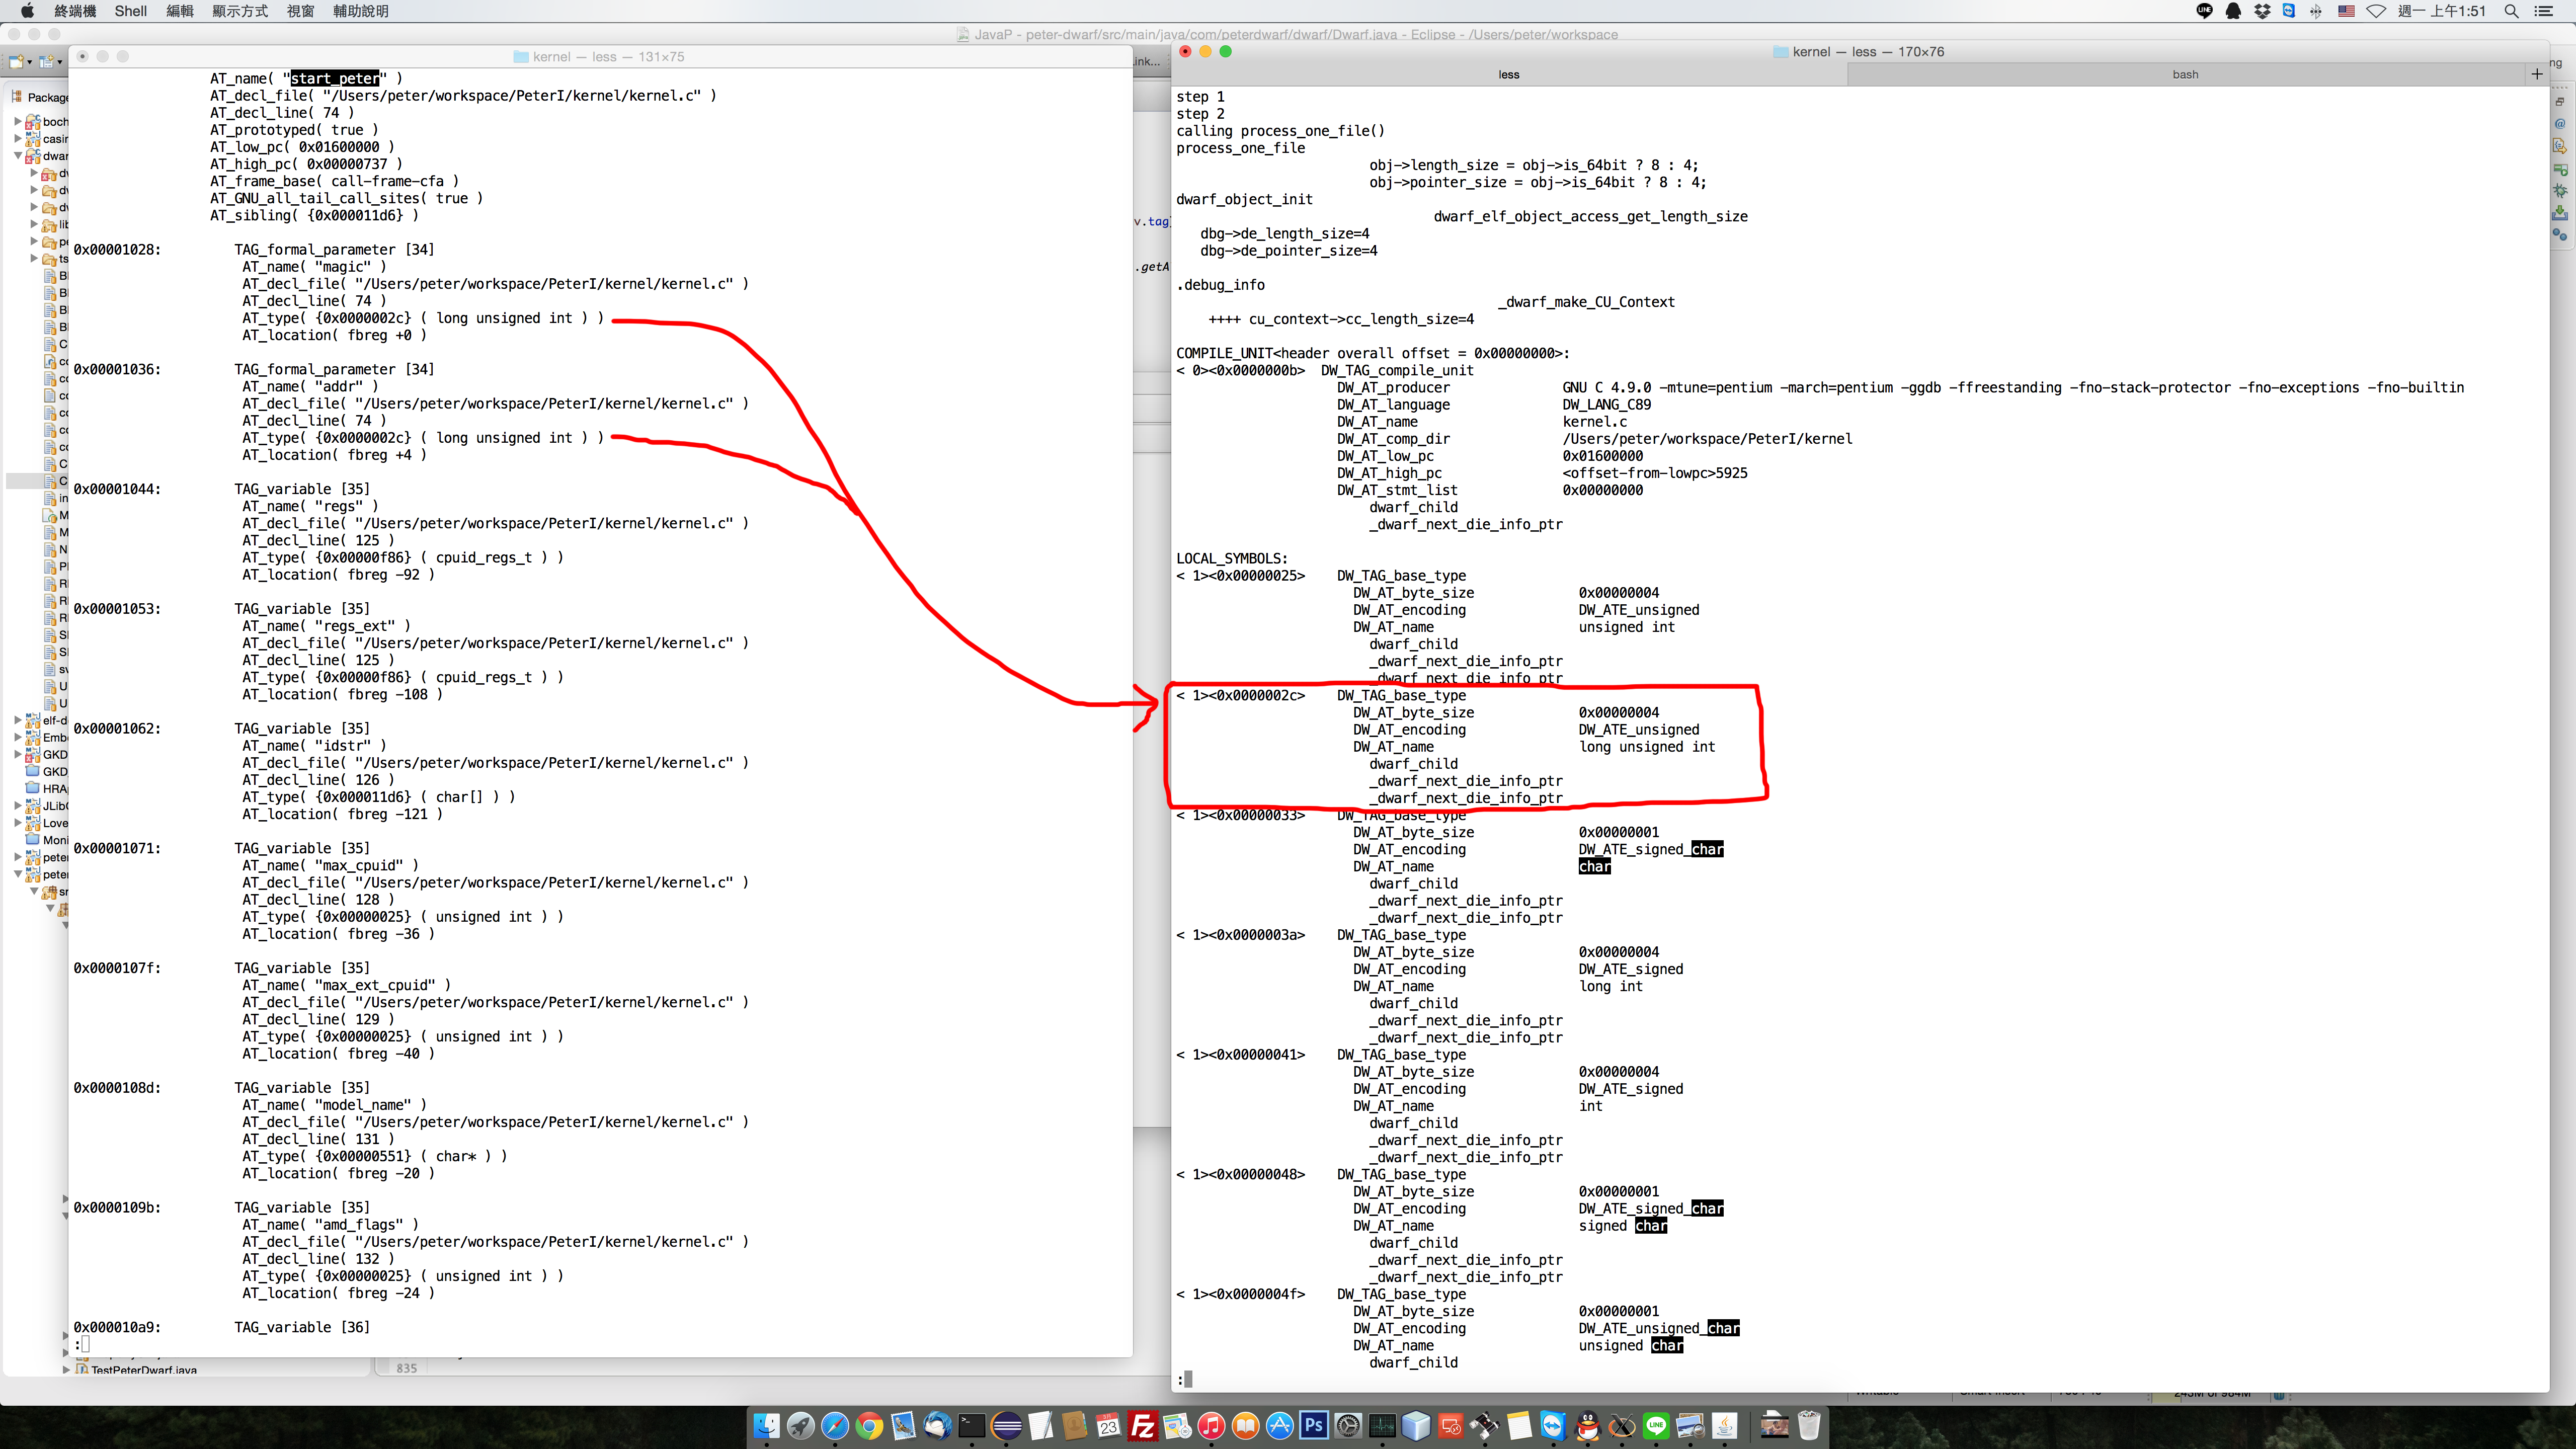Click 'long unsigned int' DW_AT_name value

coord(1647,747)
